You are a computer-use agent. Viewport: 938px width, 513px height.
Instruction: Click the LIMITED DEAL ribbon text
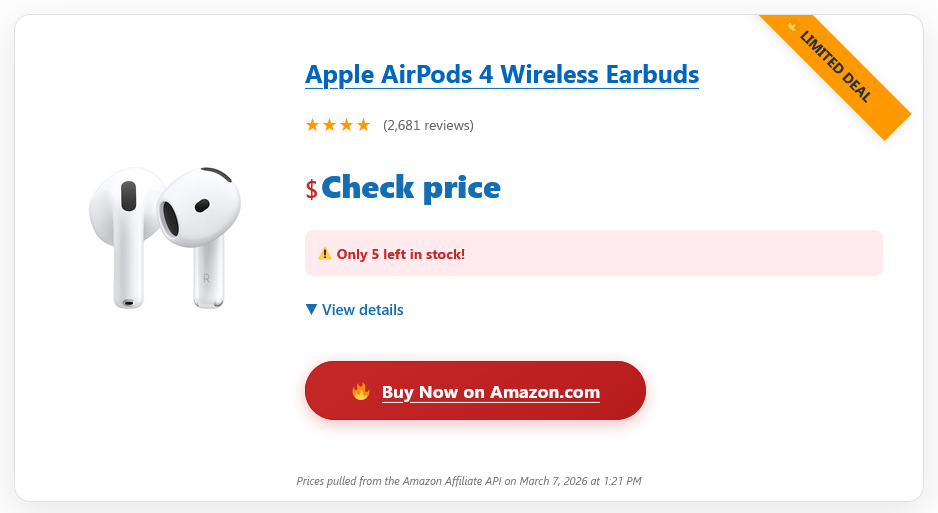(x=836, y=66)
